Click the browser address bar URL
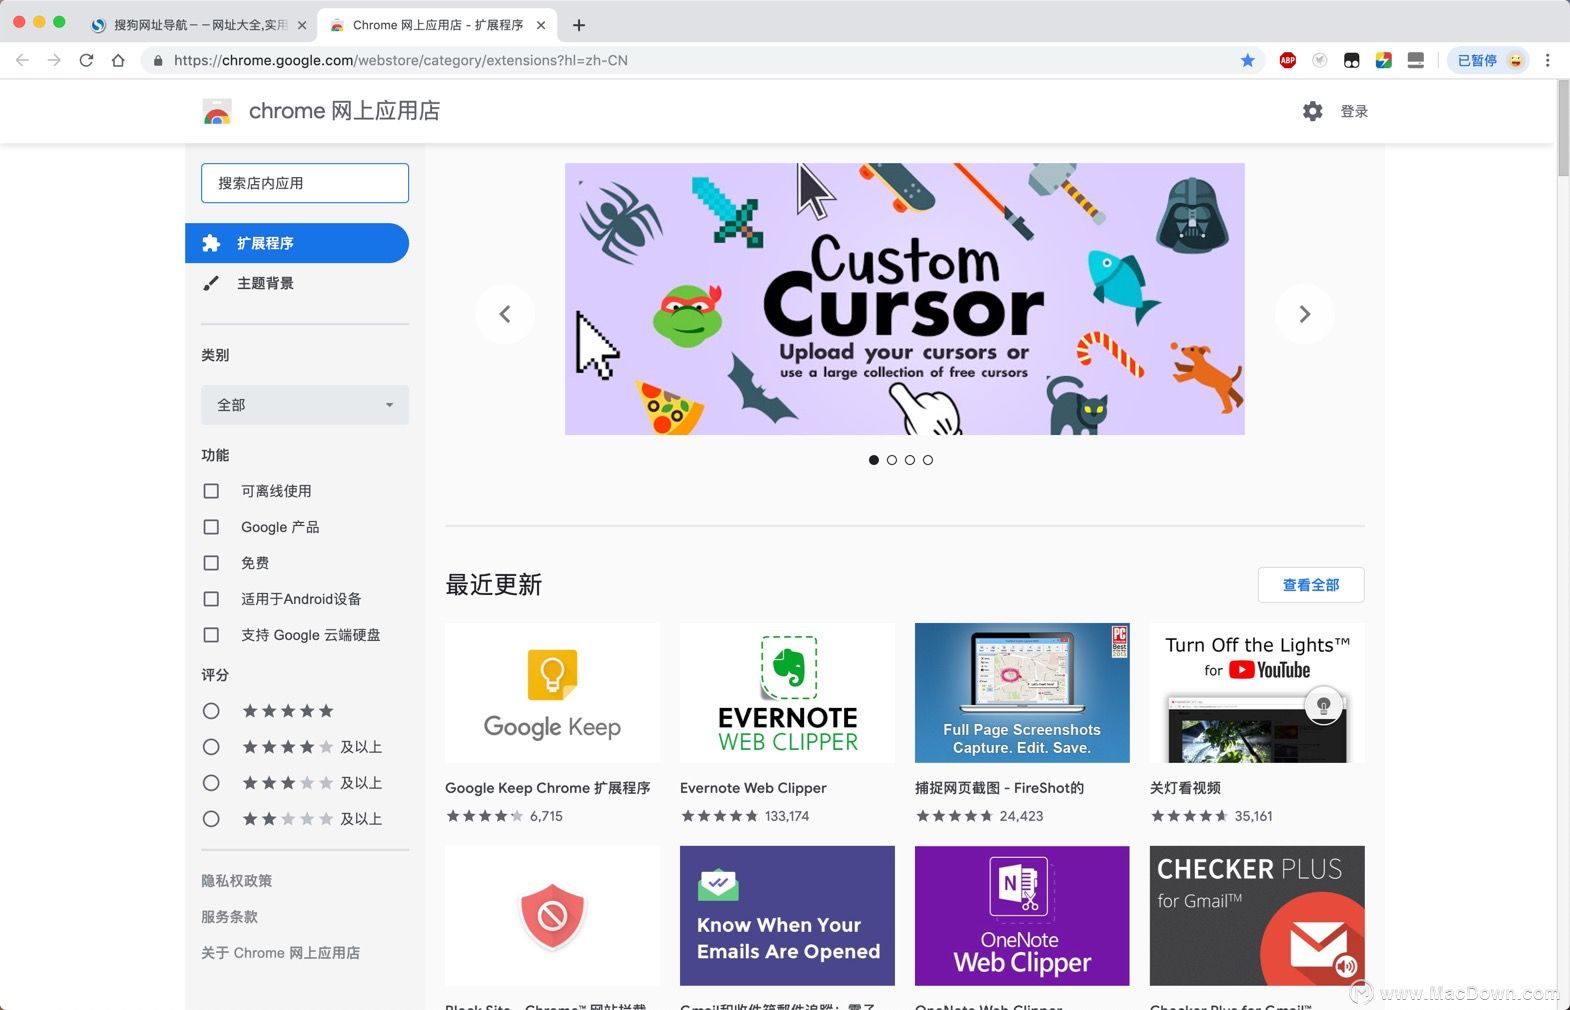The width and height of the screenshot is (1570, 1010). tap(400, 60)
